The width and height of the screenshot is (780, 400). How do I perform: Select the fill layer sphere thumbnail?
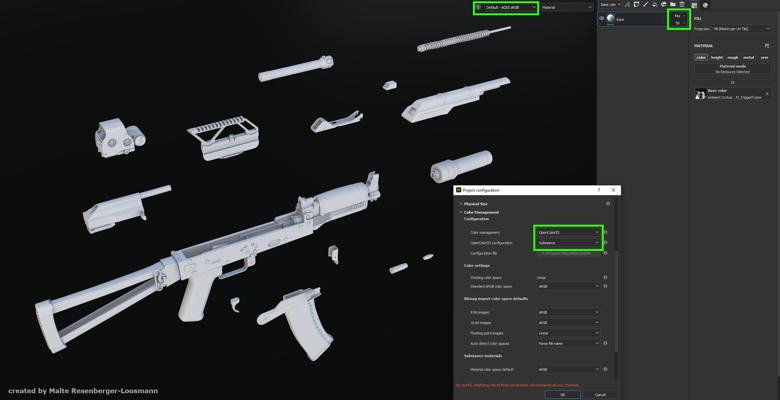coord(610,18)
